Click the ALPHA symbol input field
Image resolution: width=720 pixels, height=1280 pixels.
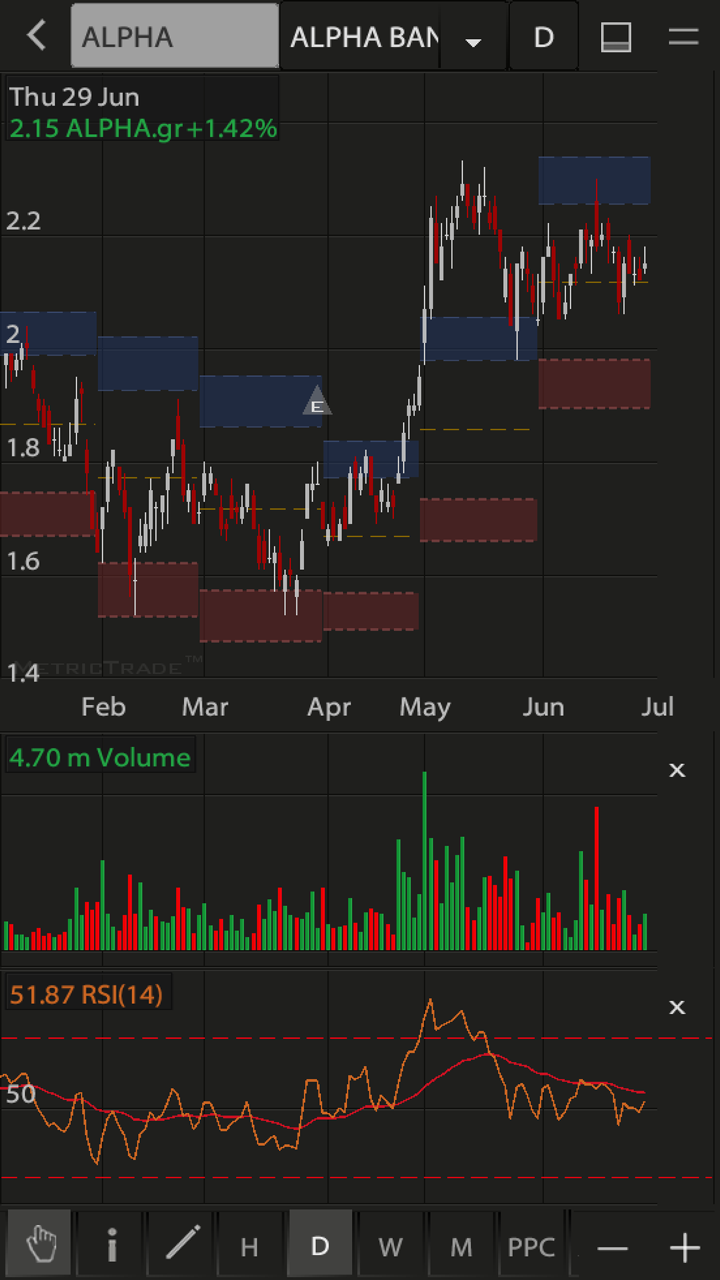[x=174, y=37]
